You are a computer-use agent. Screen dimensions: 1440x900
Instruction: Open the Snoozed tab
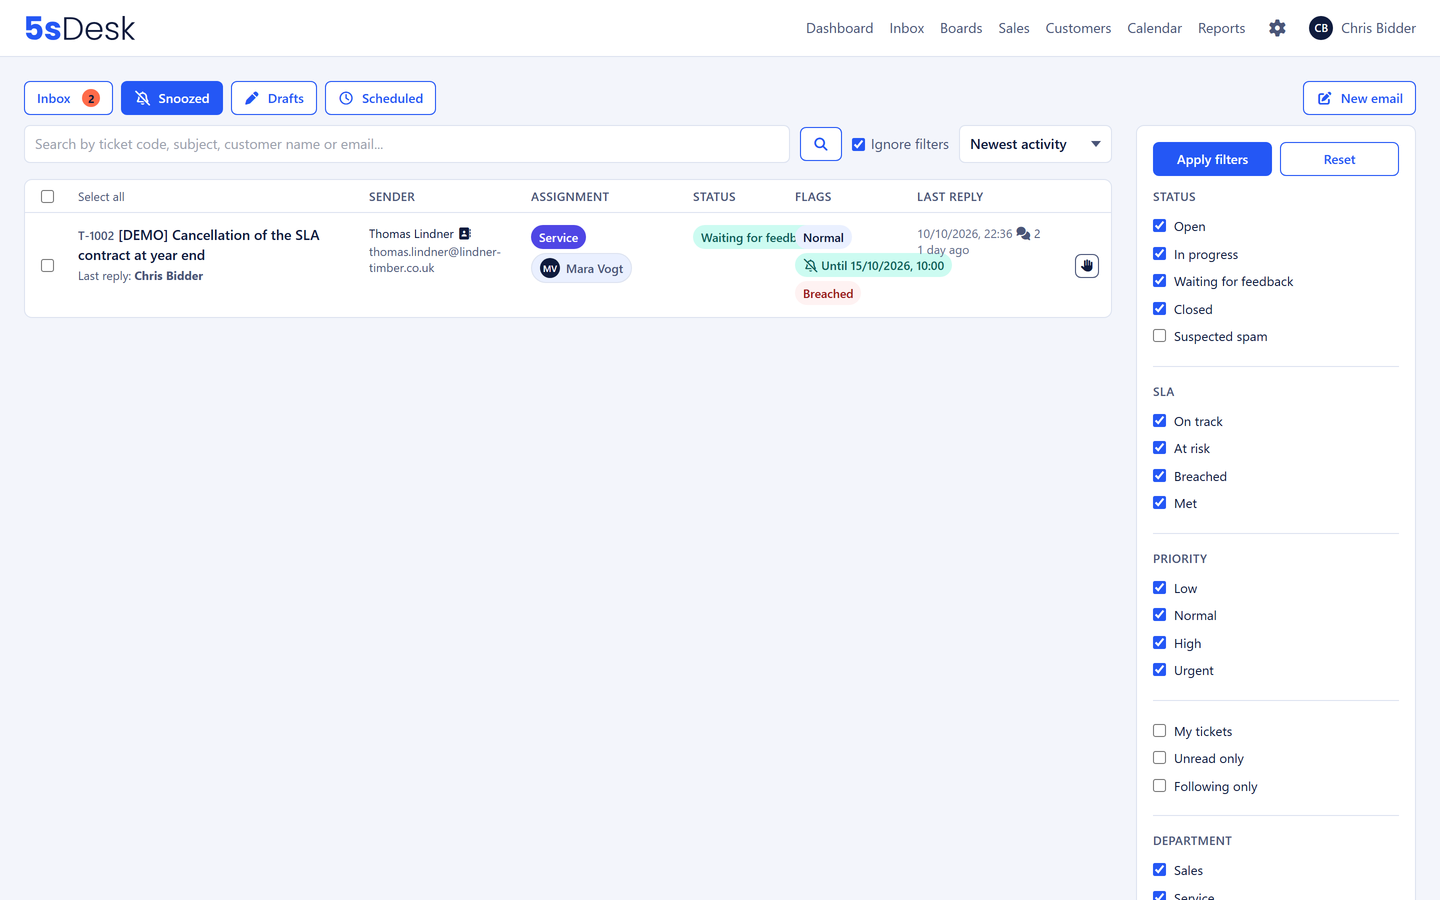point(172,98)
